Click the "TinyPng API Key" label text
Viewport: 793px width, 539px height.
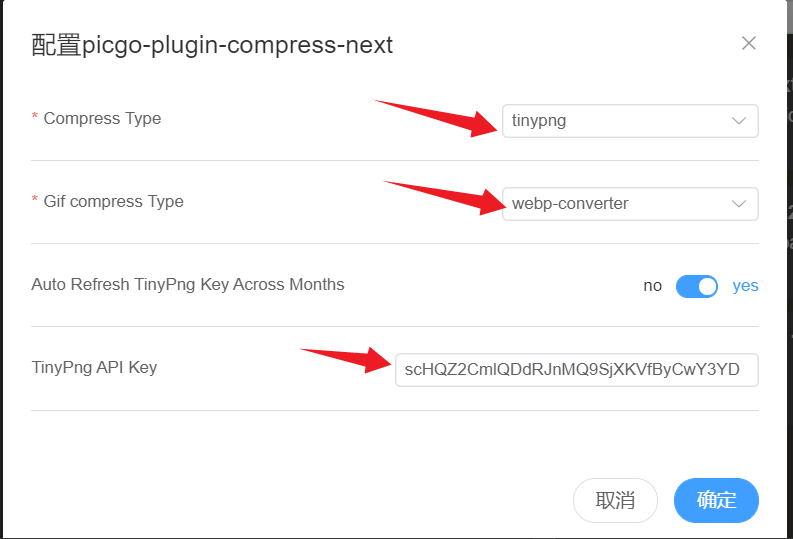click(x=94, y=368)
